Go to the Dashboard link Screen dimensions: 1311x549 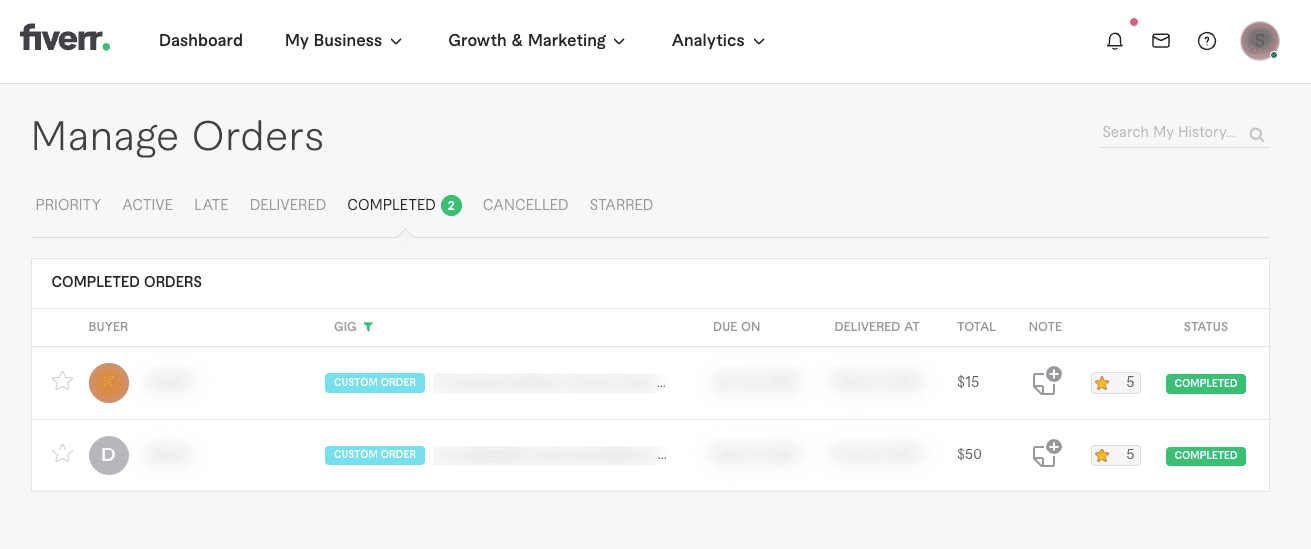201,41
